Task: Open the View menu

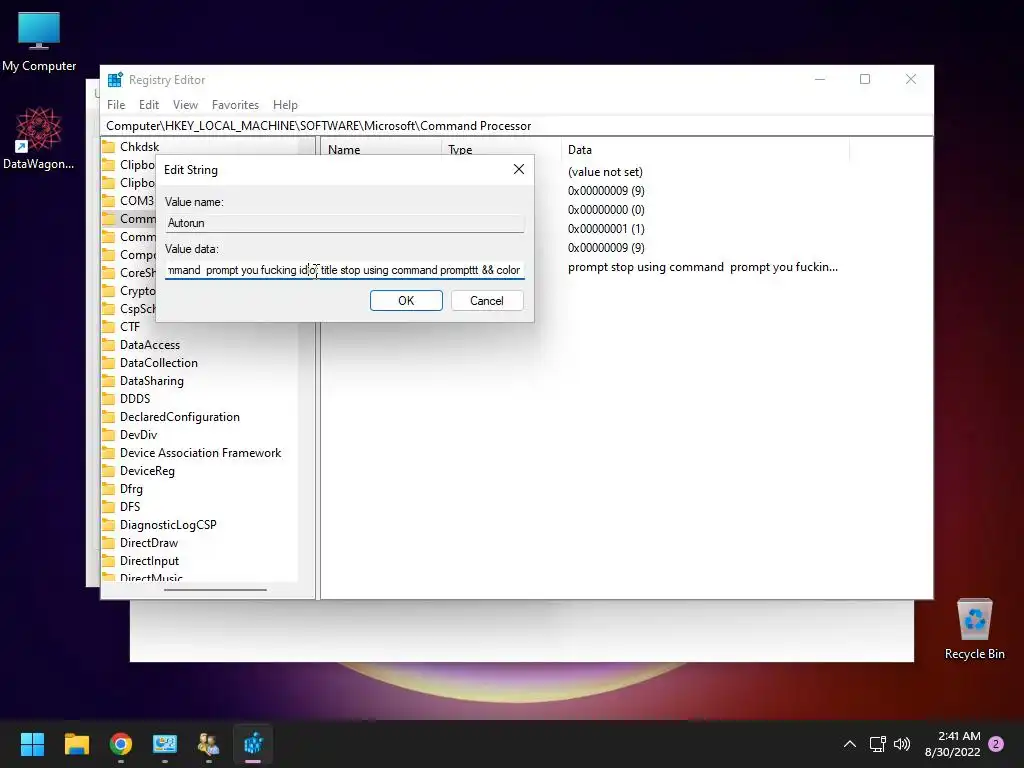Action: click(x=185, y=104)
